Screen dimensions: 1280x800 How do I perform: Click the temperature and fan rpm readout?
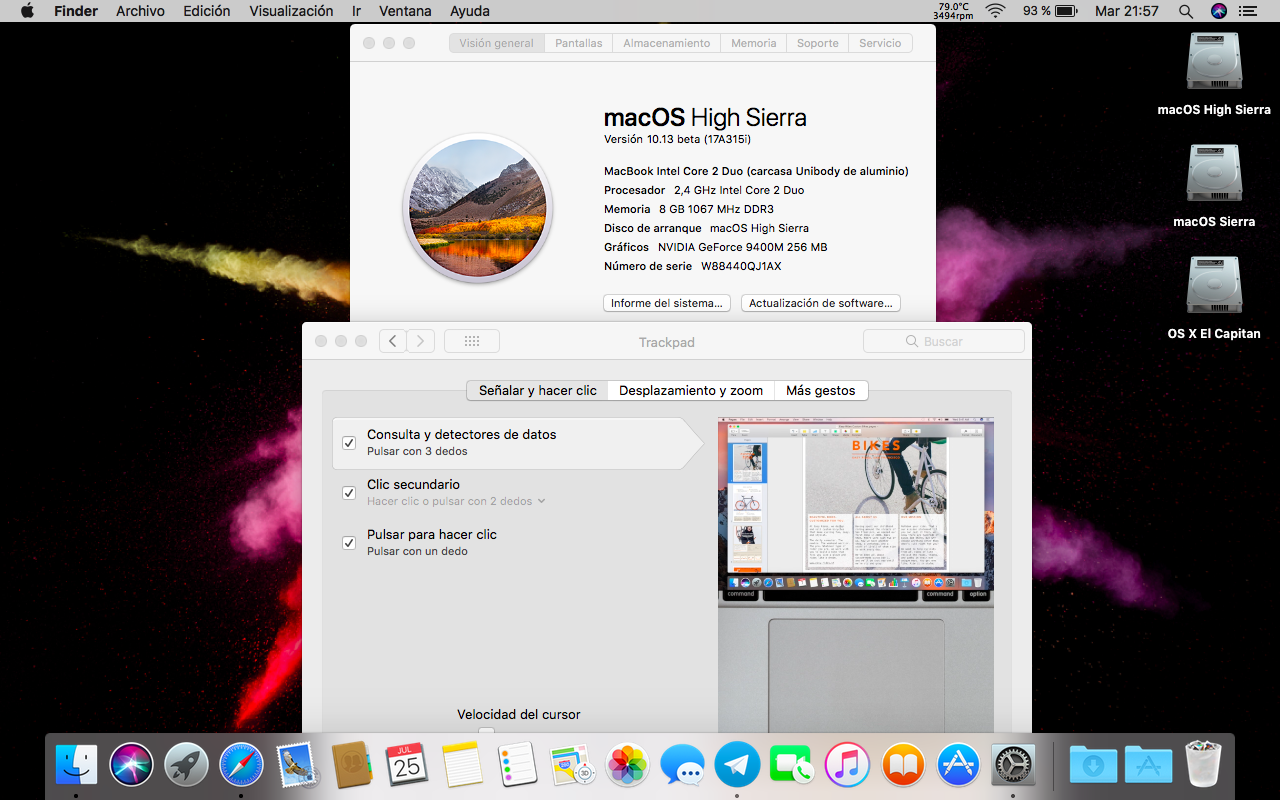point(953,11)
